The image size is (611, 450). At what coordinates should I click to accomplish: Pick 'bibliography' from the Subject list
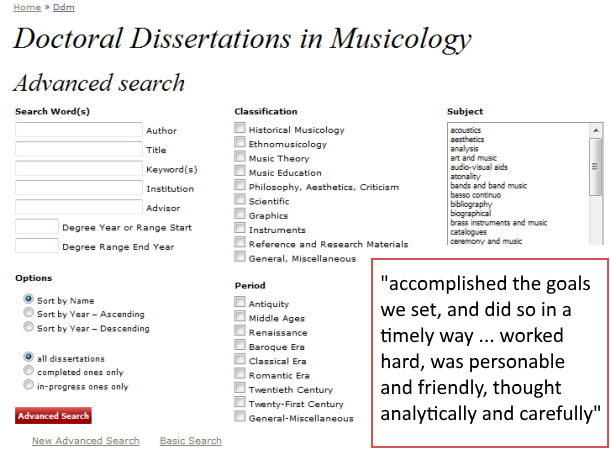472,204
